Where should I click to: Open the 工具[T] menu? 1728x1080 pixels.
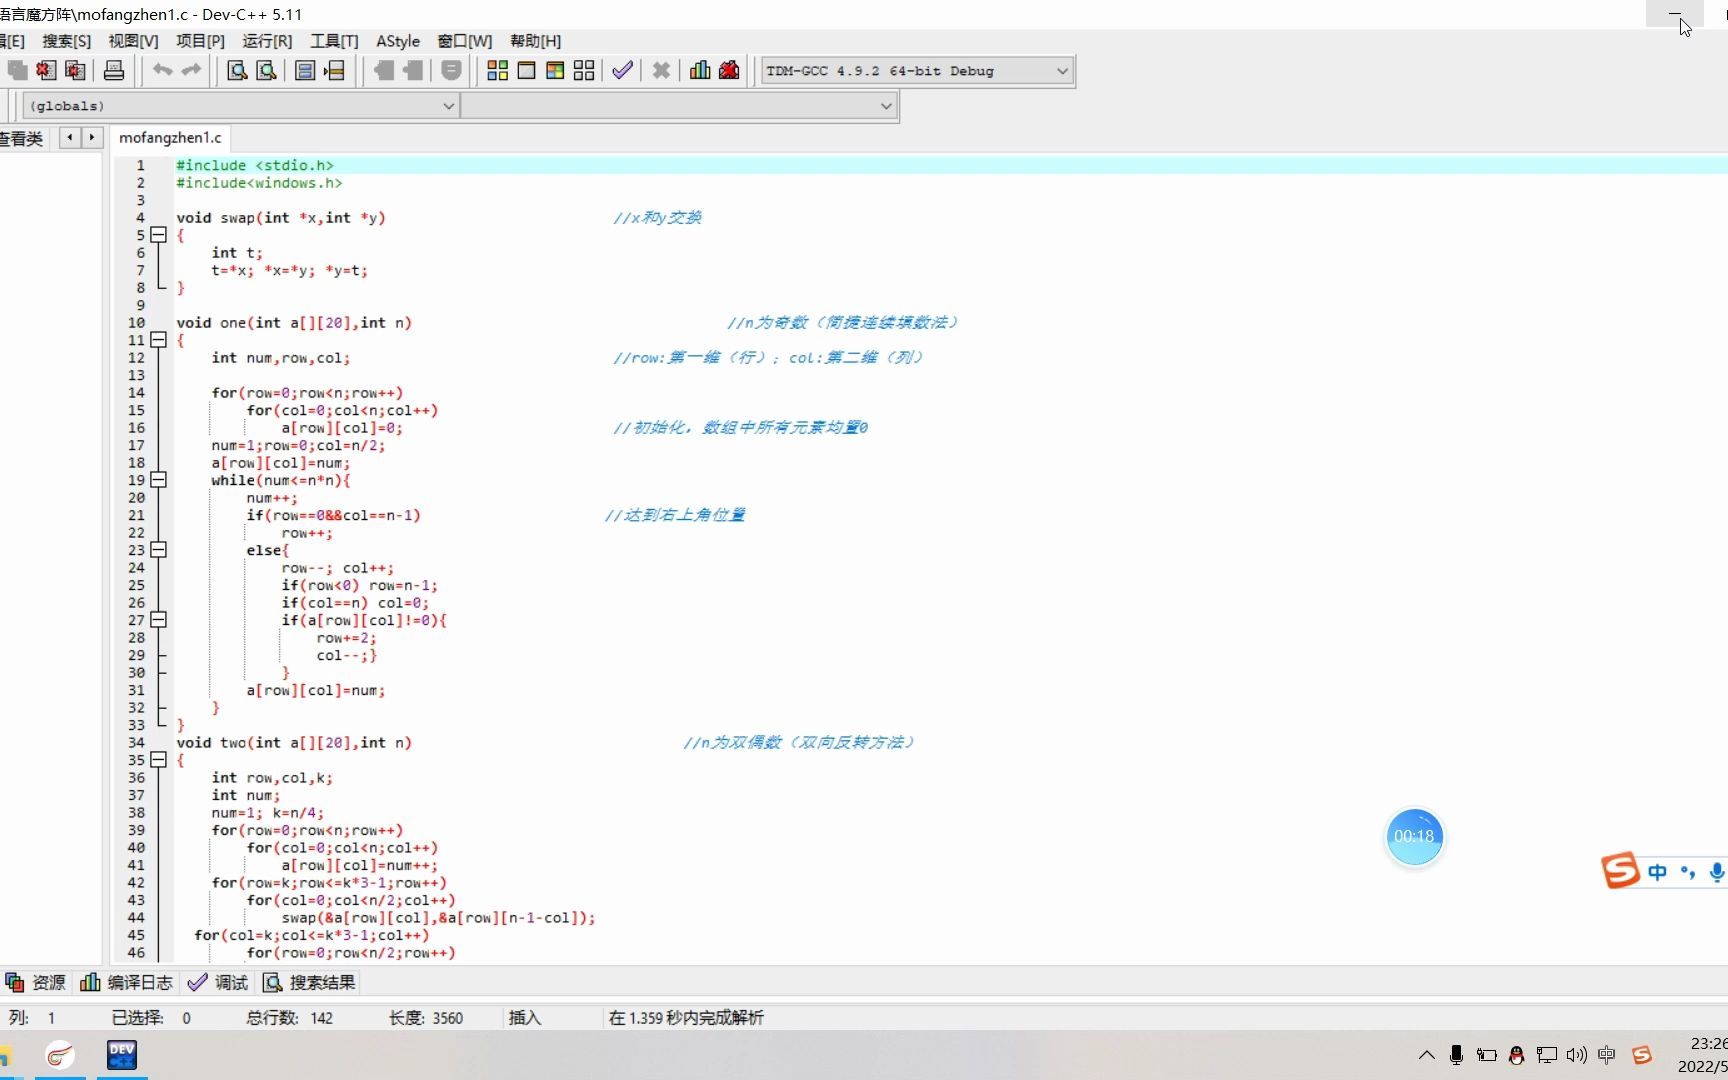click(334, 41)
